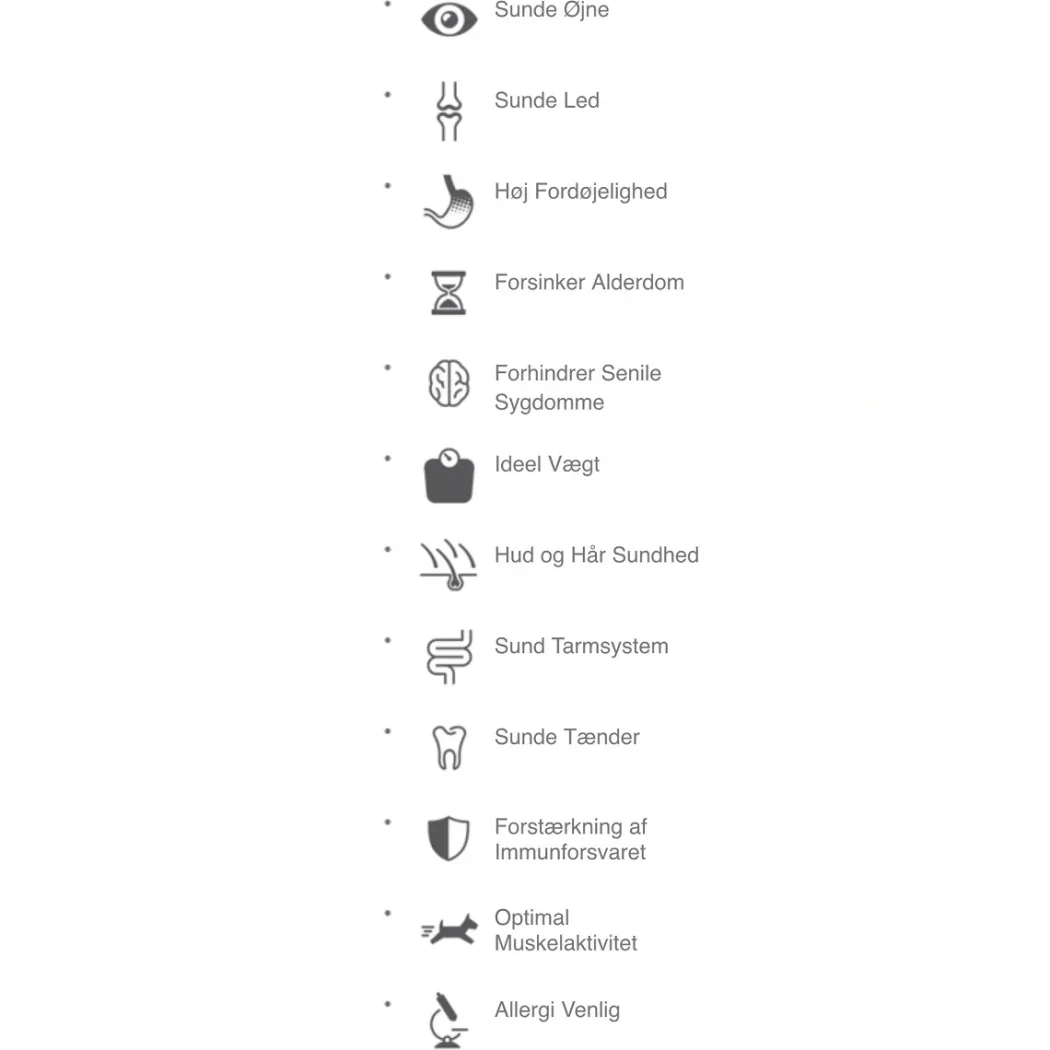Select the Allergi Venlig label
1050x1050 pixels.
coord(557,1010)
